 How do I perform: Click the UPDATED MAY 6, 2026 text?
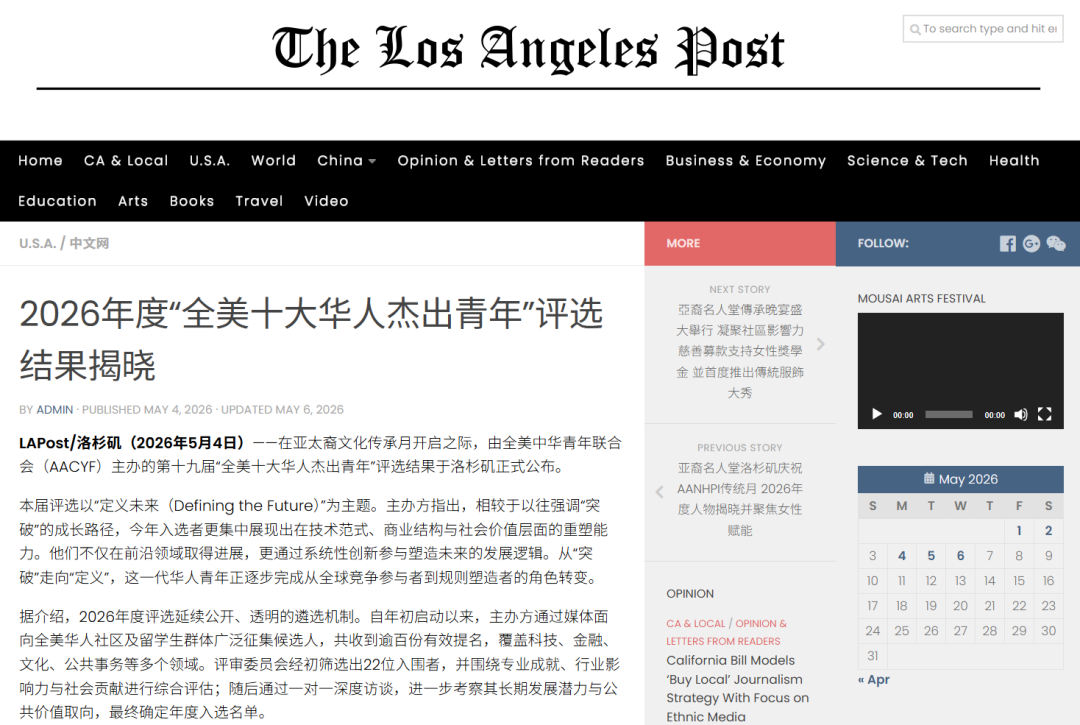pos(282,410)
